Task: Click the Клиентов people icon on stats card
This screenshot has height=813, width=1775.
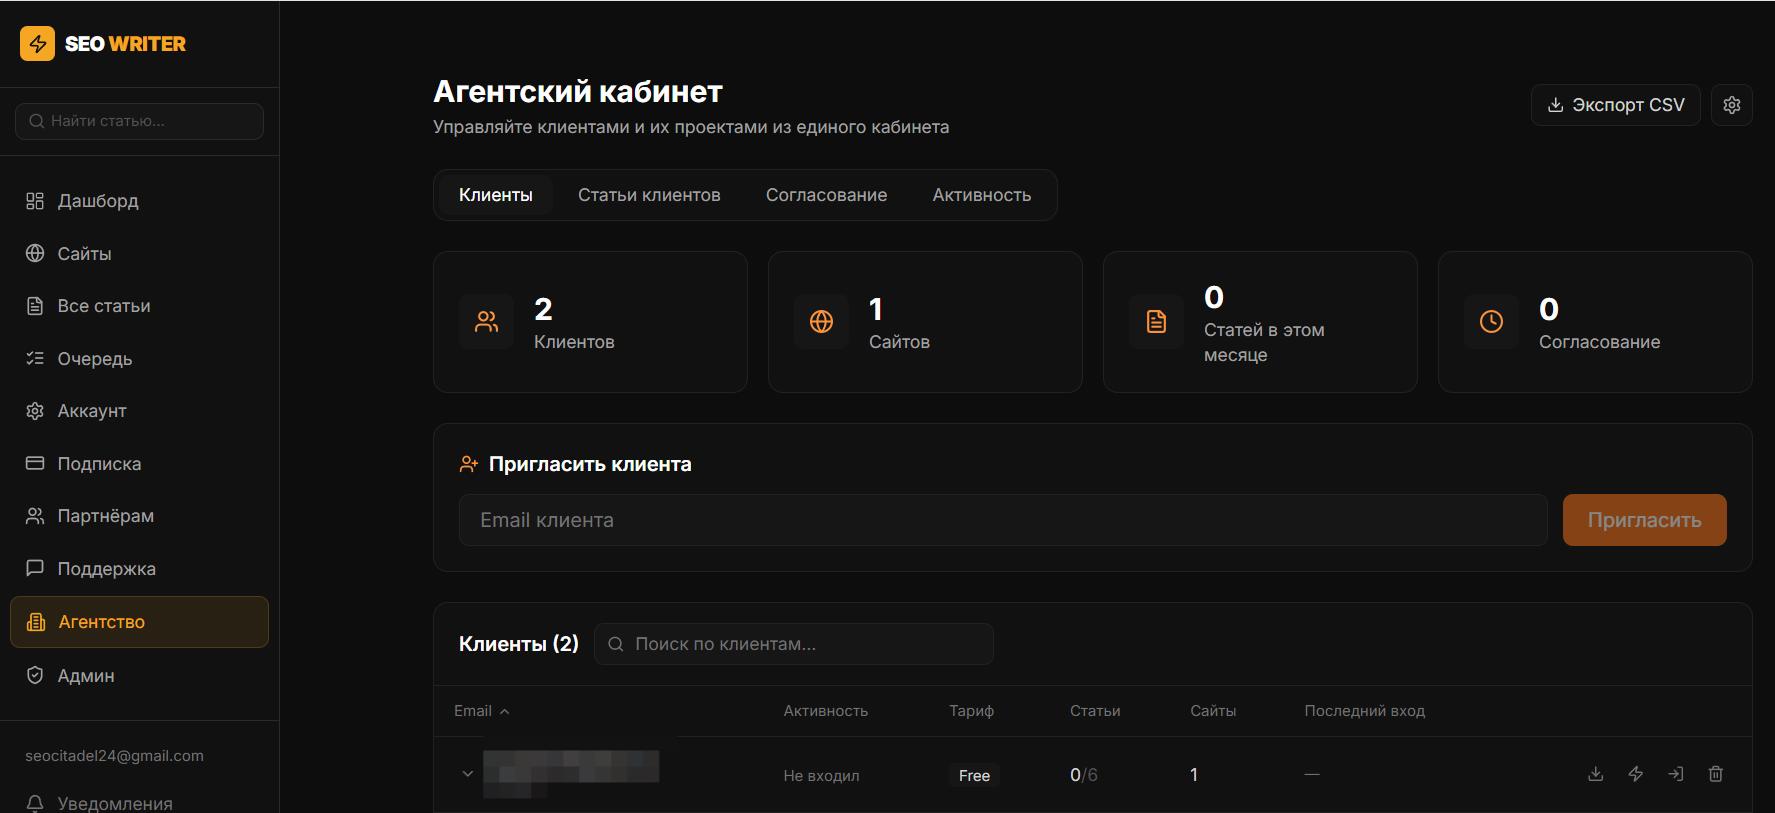Action: pos(486,321)
